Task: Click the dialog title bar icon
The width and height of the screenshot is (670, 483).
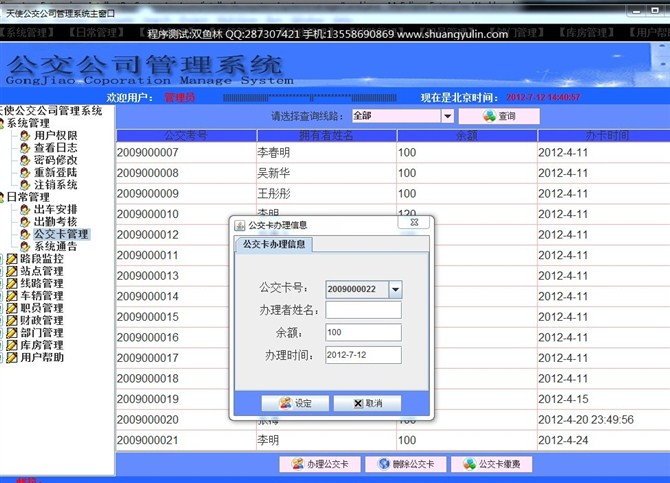Action: coord(240,225)
